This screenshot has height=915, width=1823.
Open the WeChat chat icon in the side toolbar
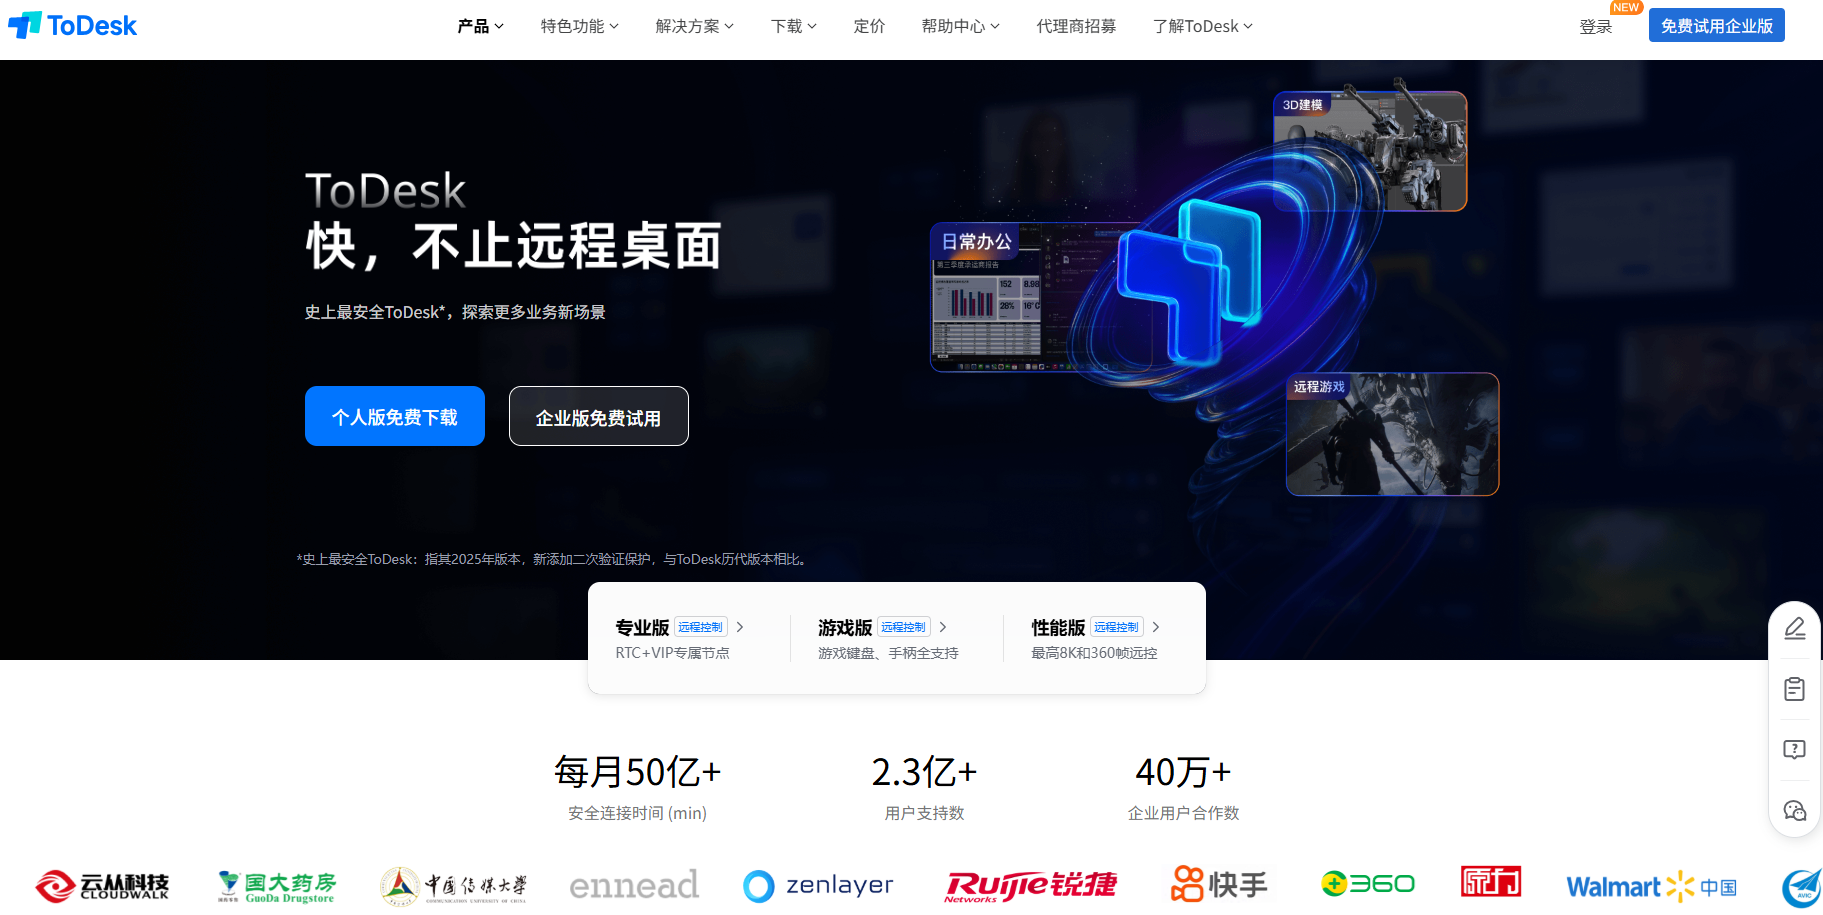point(1795,810)
